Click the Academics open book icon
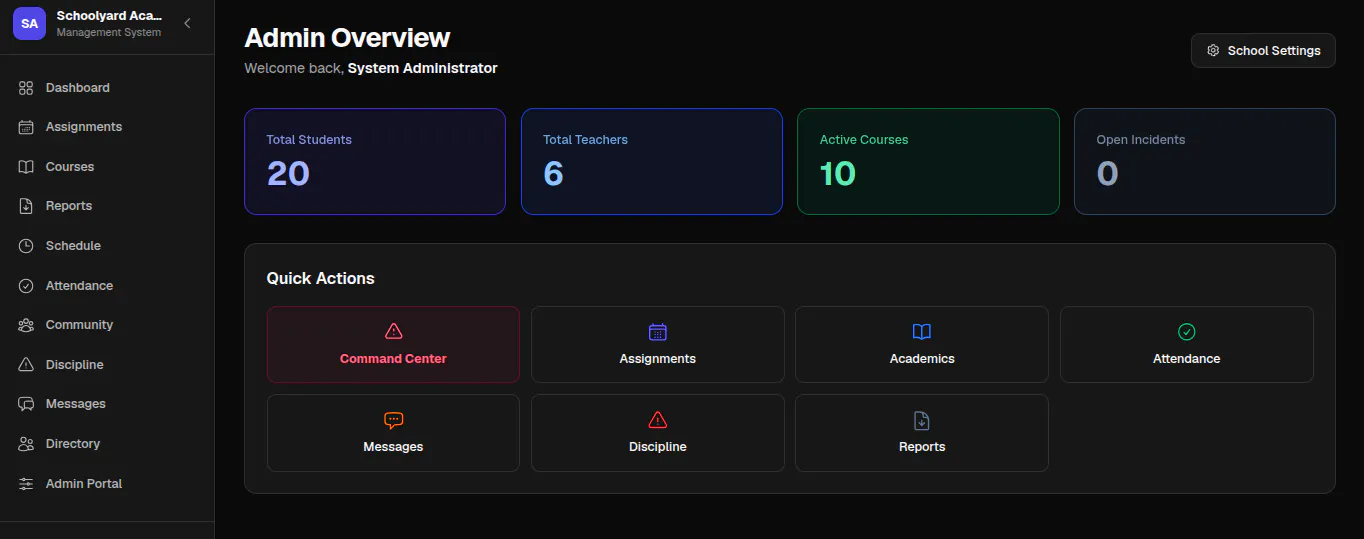 click(x=922, y=331)
